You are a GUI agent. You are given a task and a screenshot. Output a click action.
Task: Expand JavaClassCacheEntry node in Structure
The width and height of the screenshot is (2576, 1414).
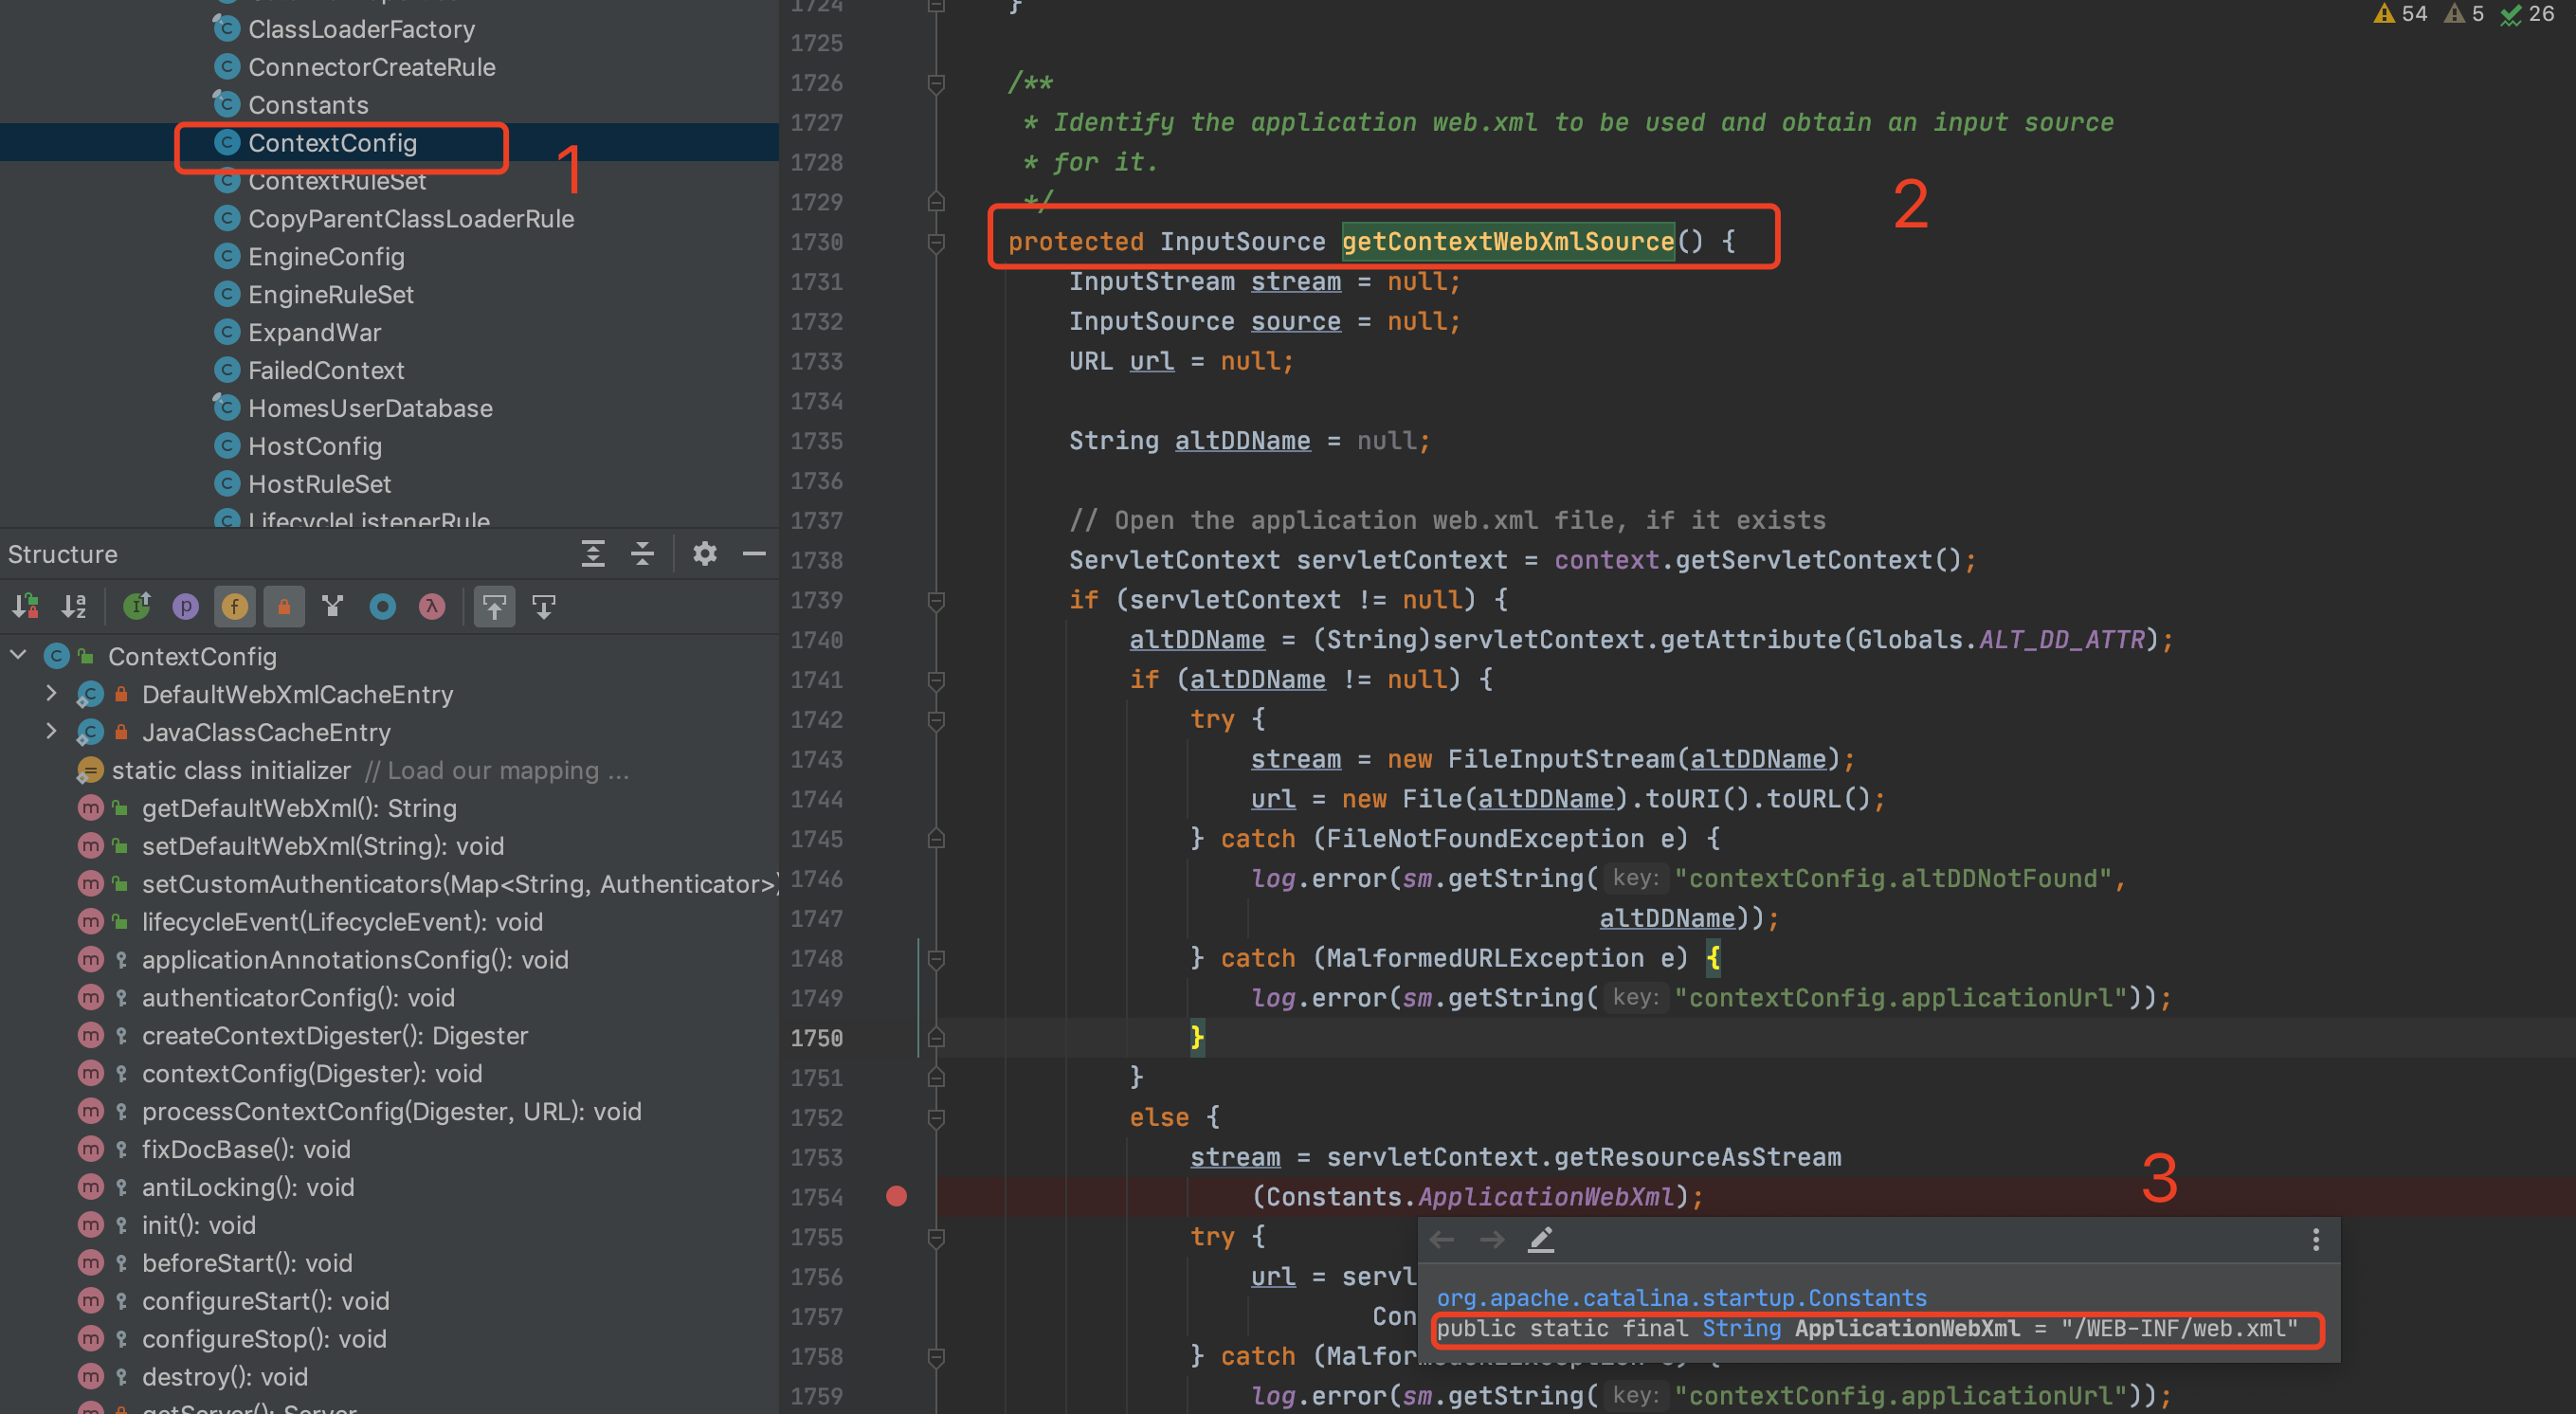tap(51, 731)
